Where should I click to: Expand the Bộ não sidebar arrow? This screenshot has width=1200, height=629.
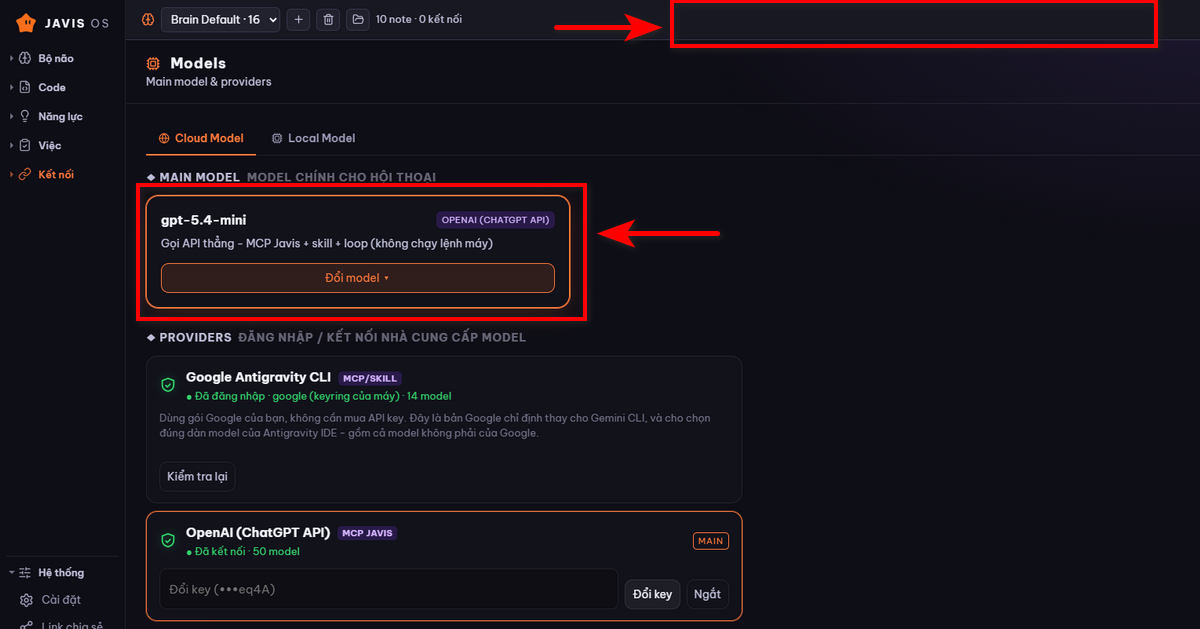(x=11, y=58)
